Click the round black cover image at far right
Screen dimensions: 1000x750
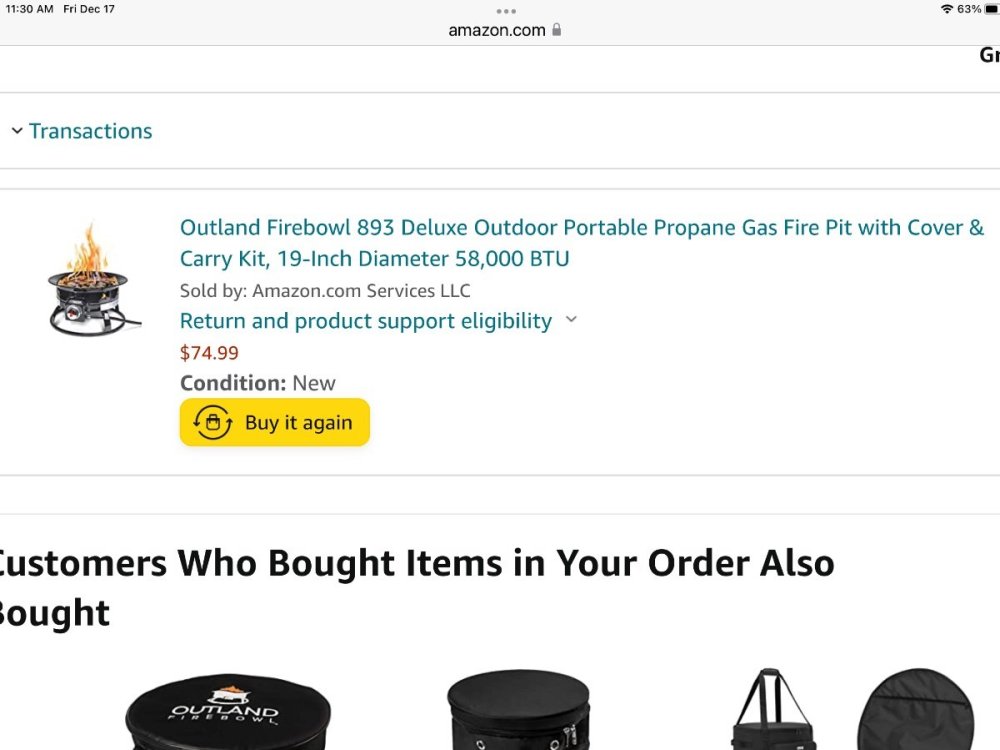point(915,710)
